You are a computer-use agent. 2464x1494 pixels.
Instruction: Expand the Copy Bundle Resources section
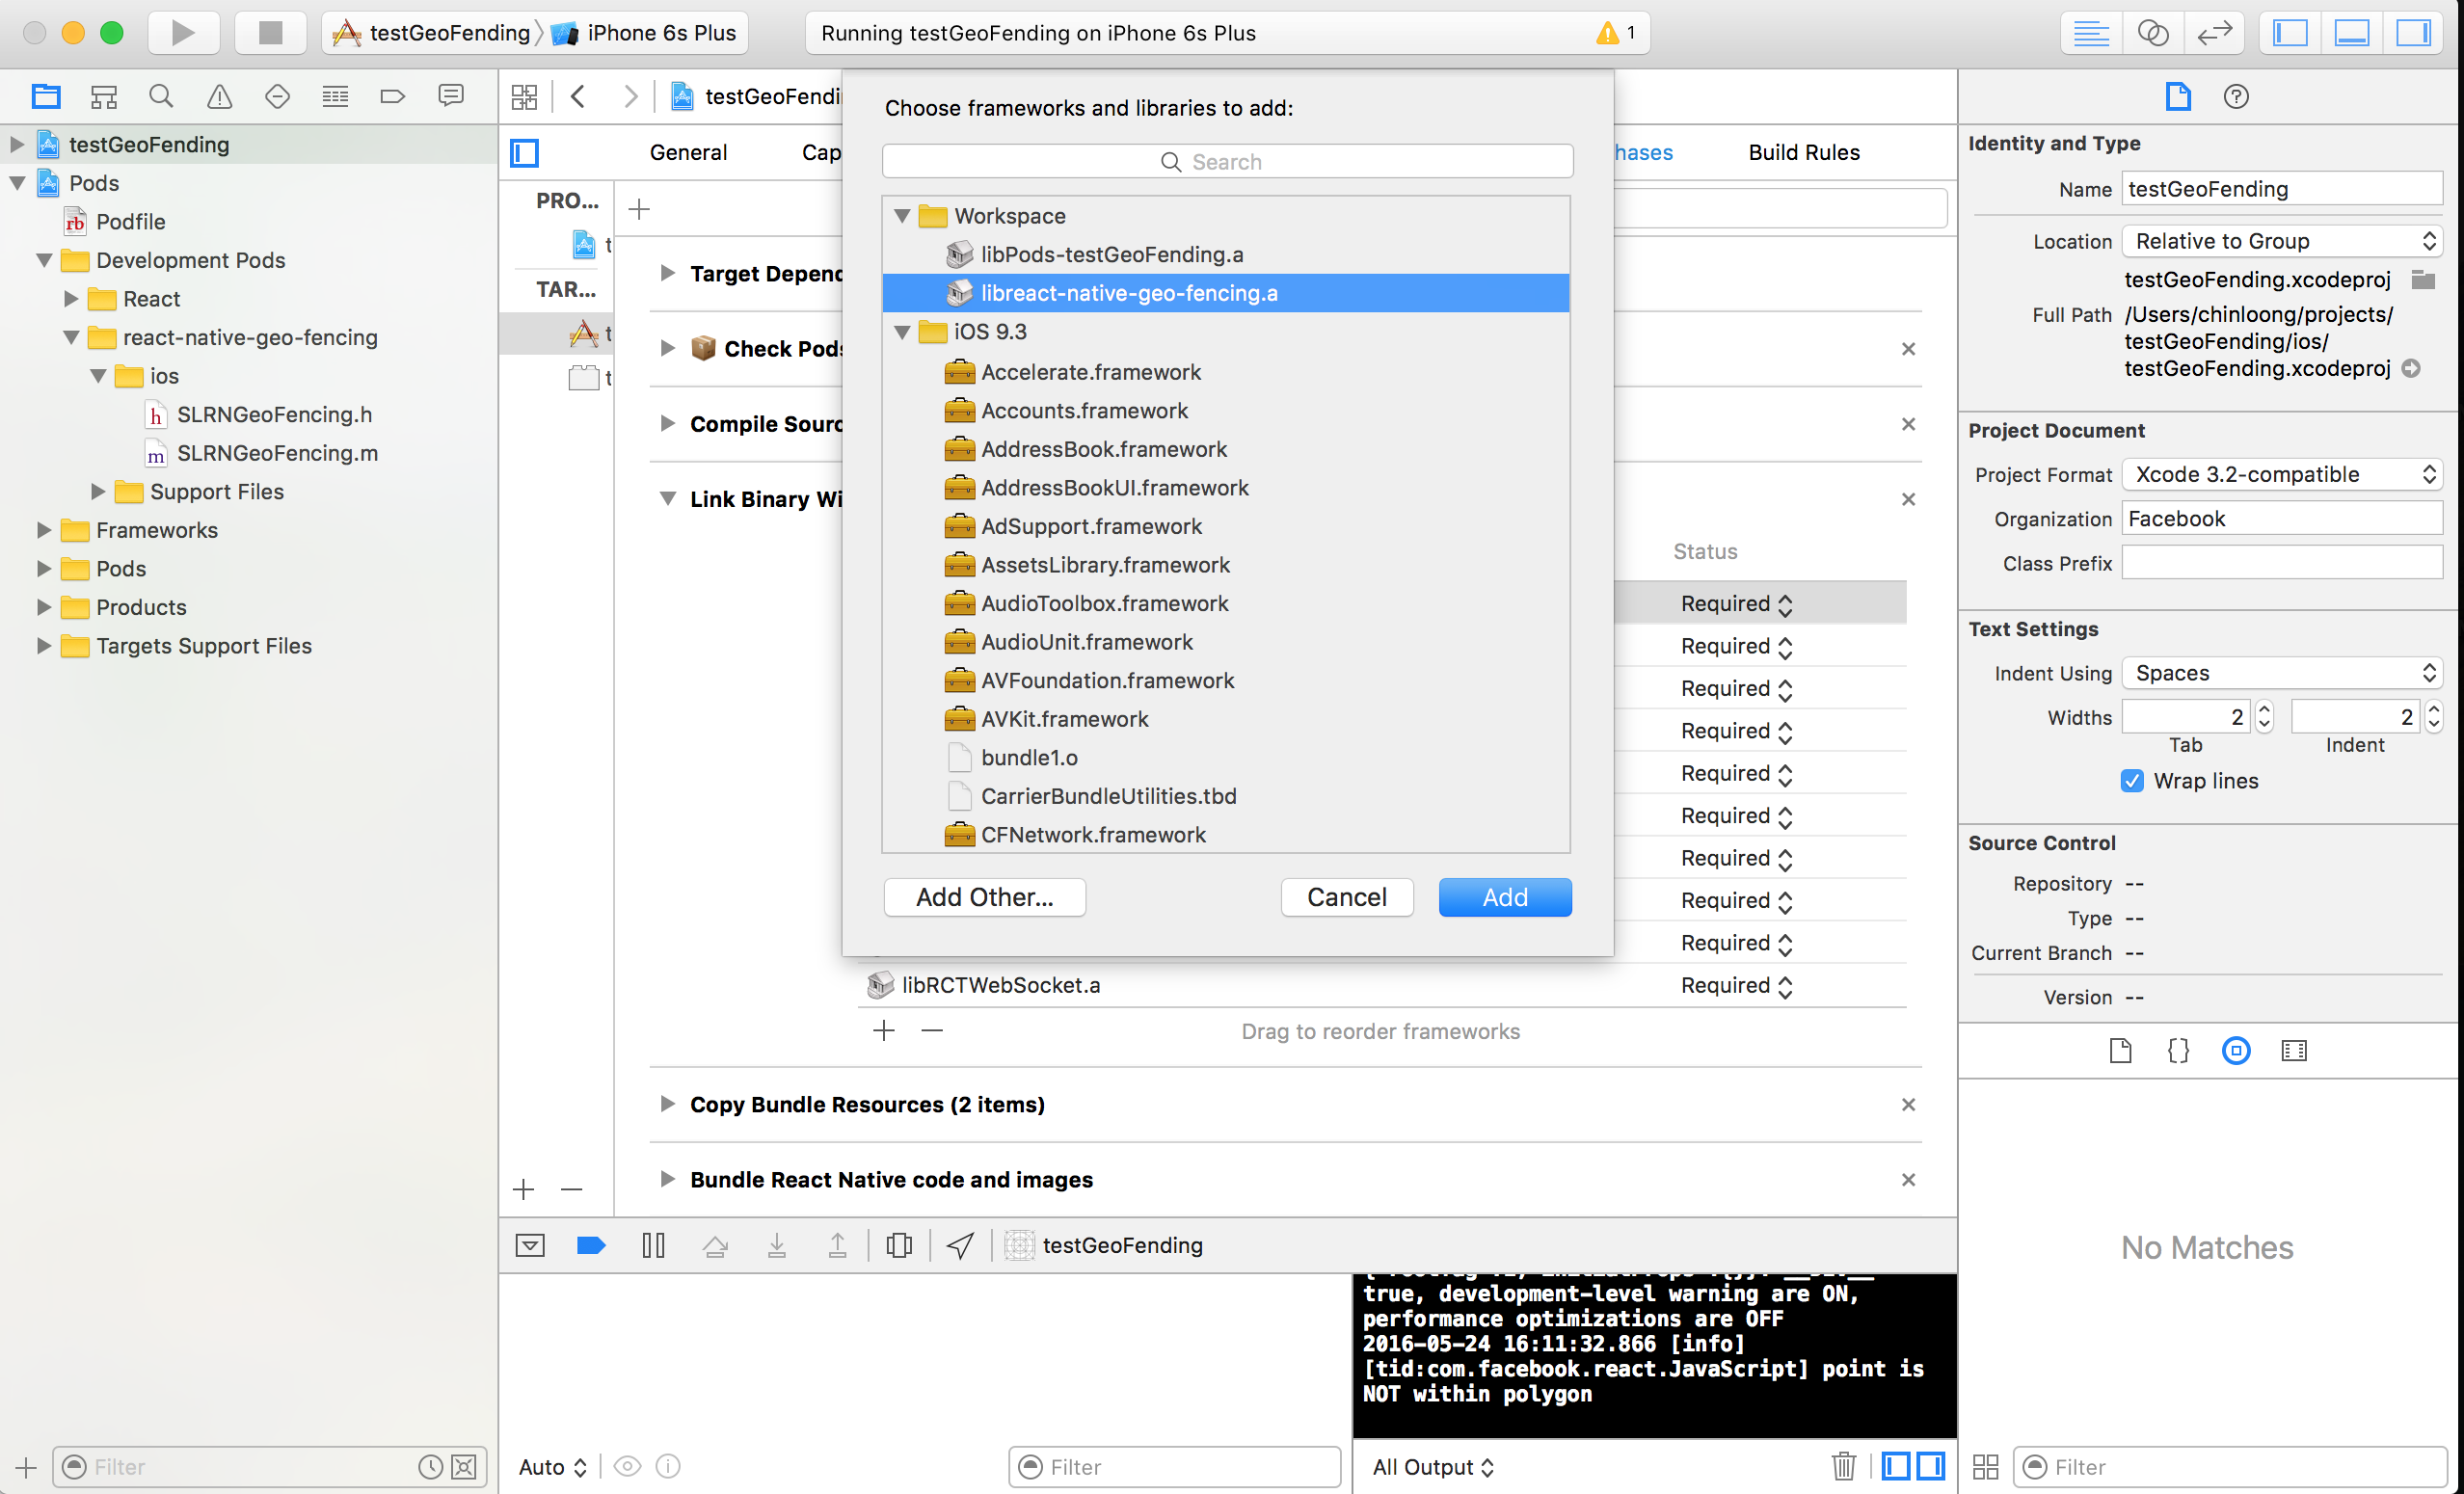[667, 1104]
